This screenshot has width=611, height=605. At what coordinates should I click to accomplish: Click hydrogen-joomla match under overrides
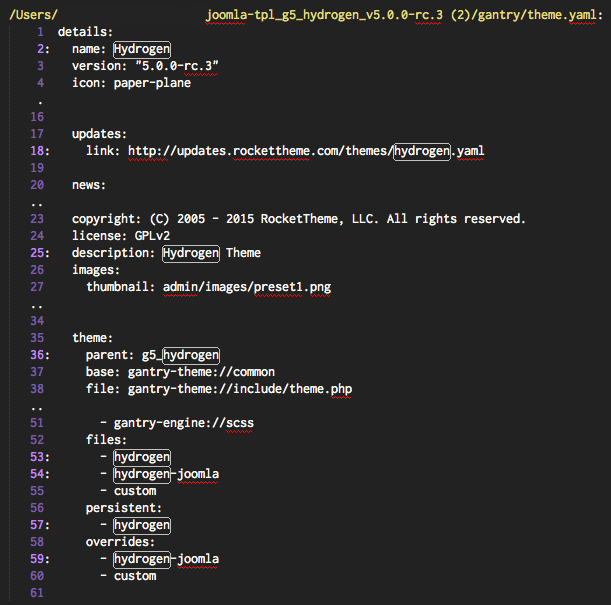[142, 559]
